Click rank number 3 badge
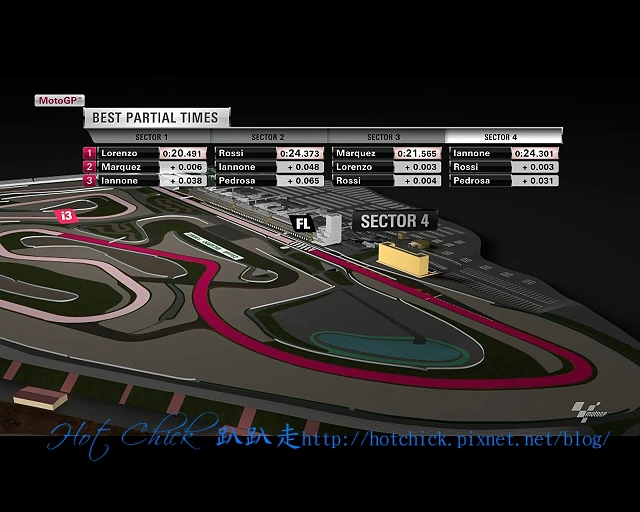This screenshot has height=512, width=640. click(x=89, y=180)
